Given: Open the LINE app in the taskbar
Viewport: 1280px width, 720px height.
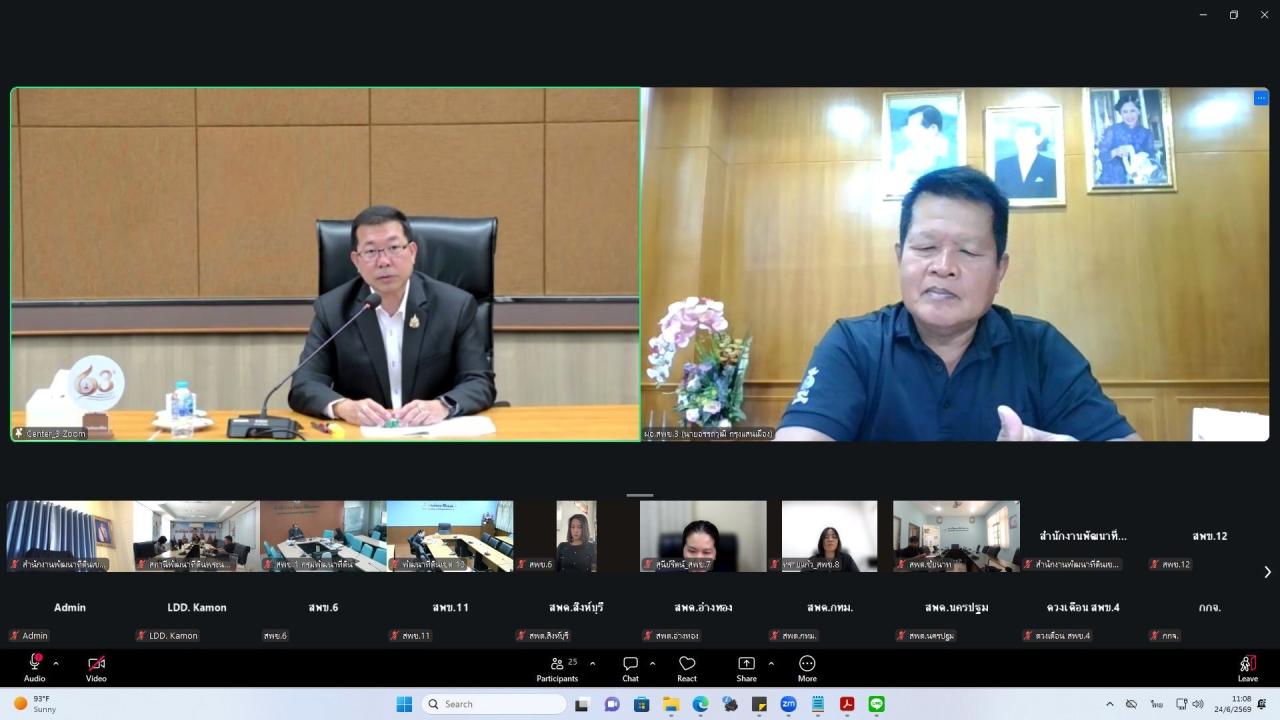Looking at the screenshot, I should [x=877, y=704].
